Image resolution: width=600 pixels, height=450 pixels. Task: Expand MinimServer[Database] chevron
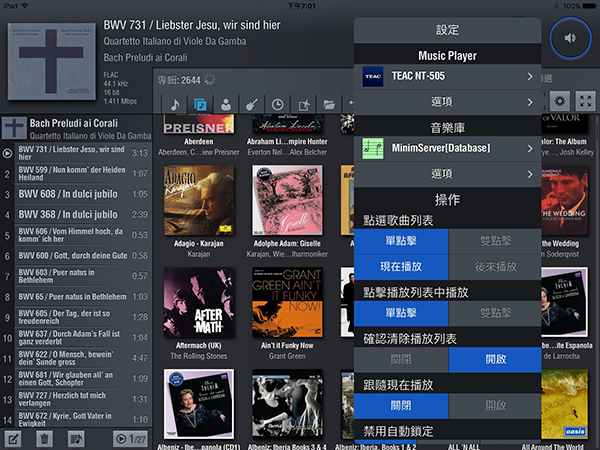point(530,148)
